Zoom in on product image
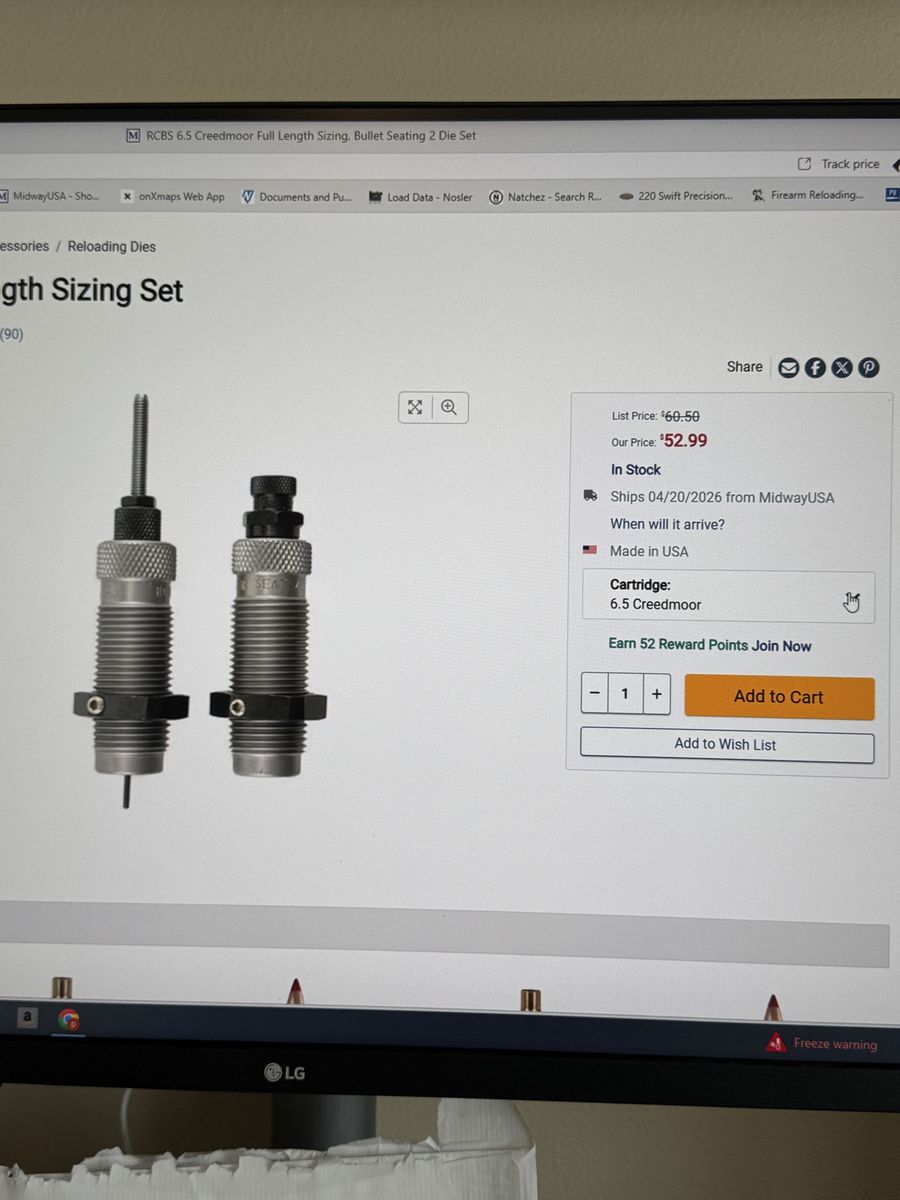 449,407
